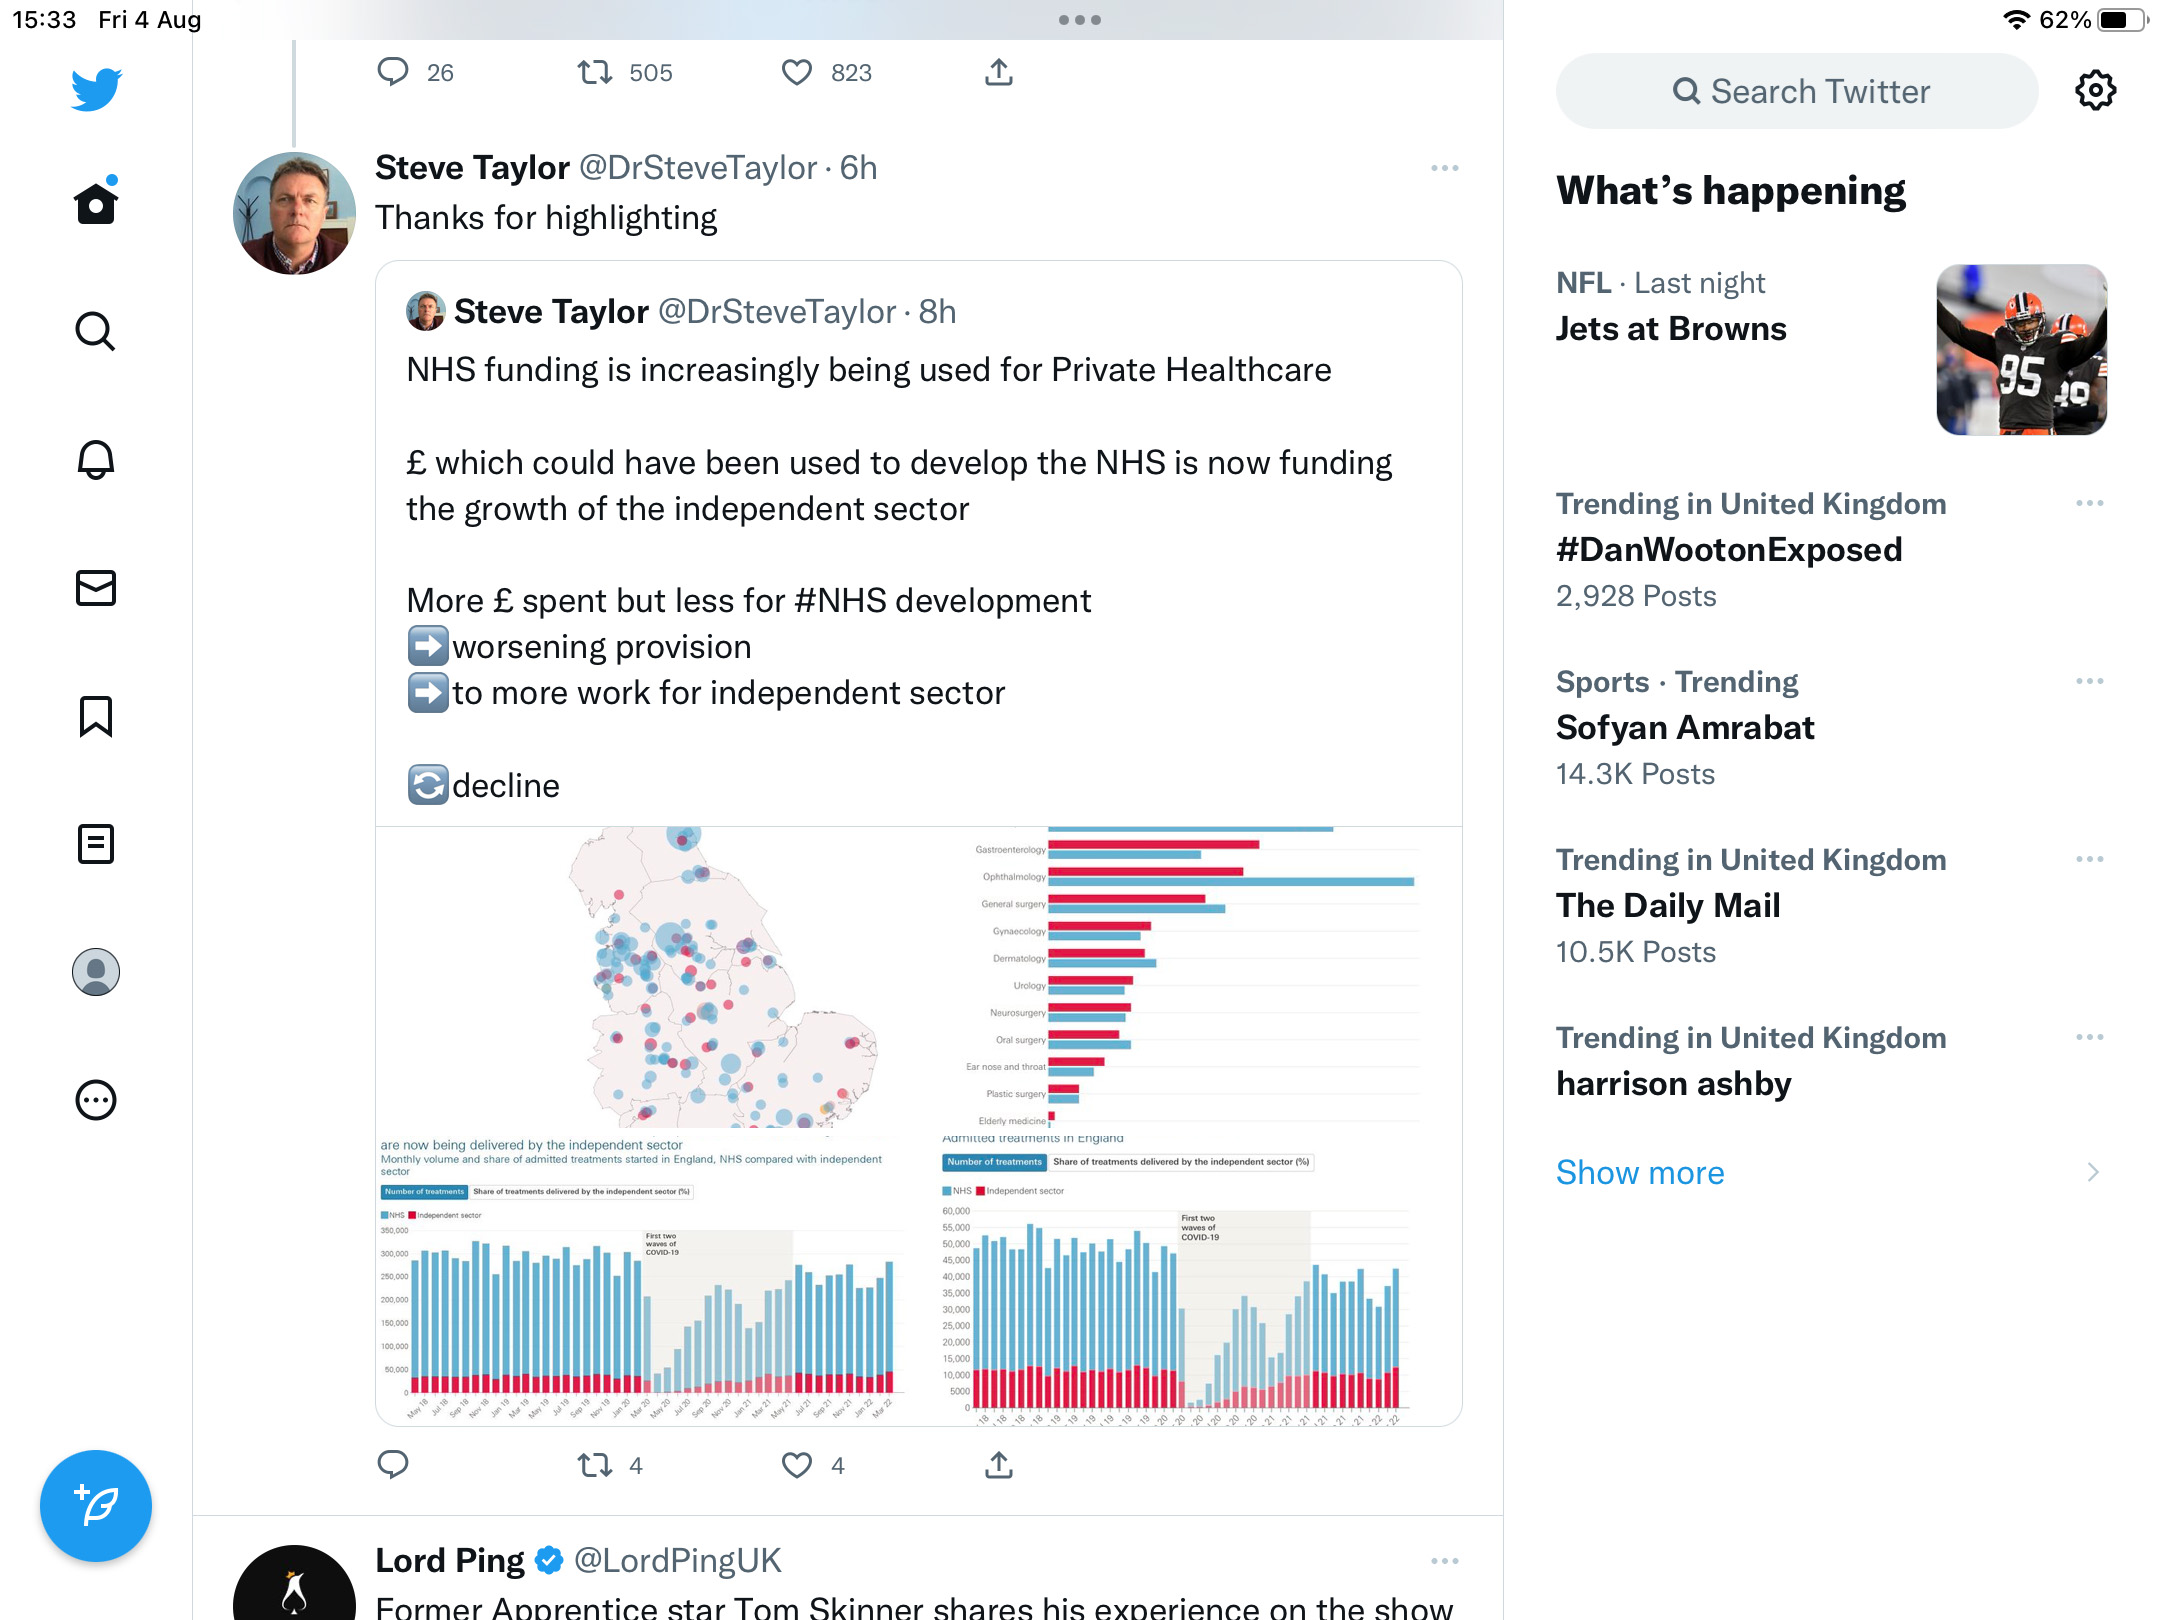Retweet the tweet with 505 retweets
2160x1620 pixels.
[595, 72]
